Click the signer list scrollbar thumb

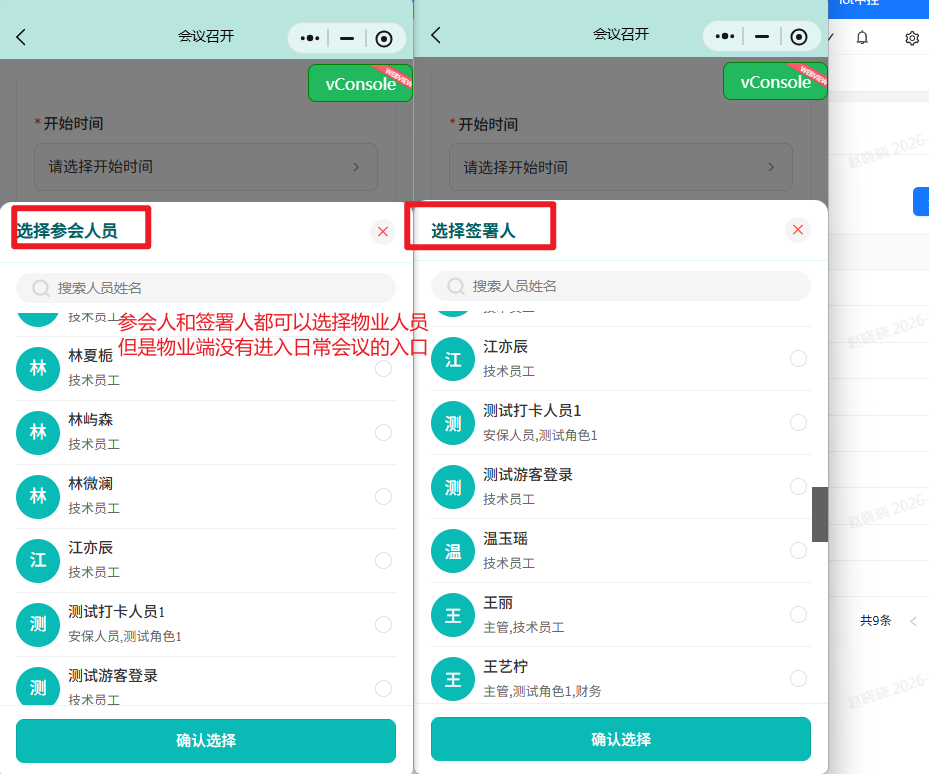[819, 514]
